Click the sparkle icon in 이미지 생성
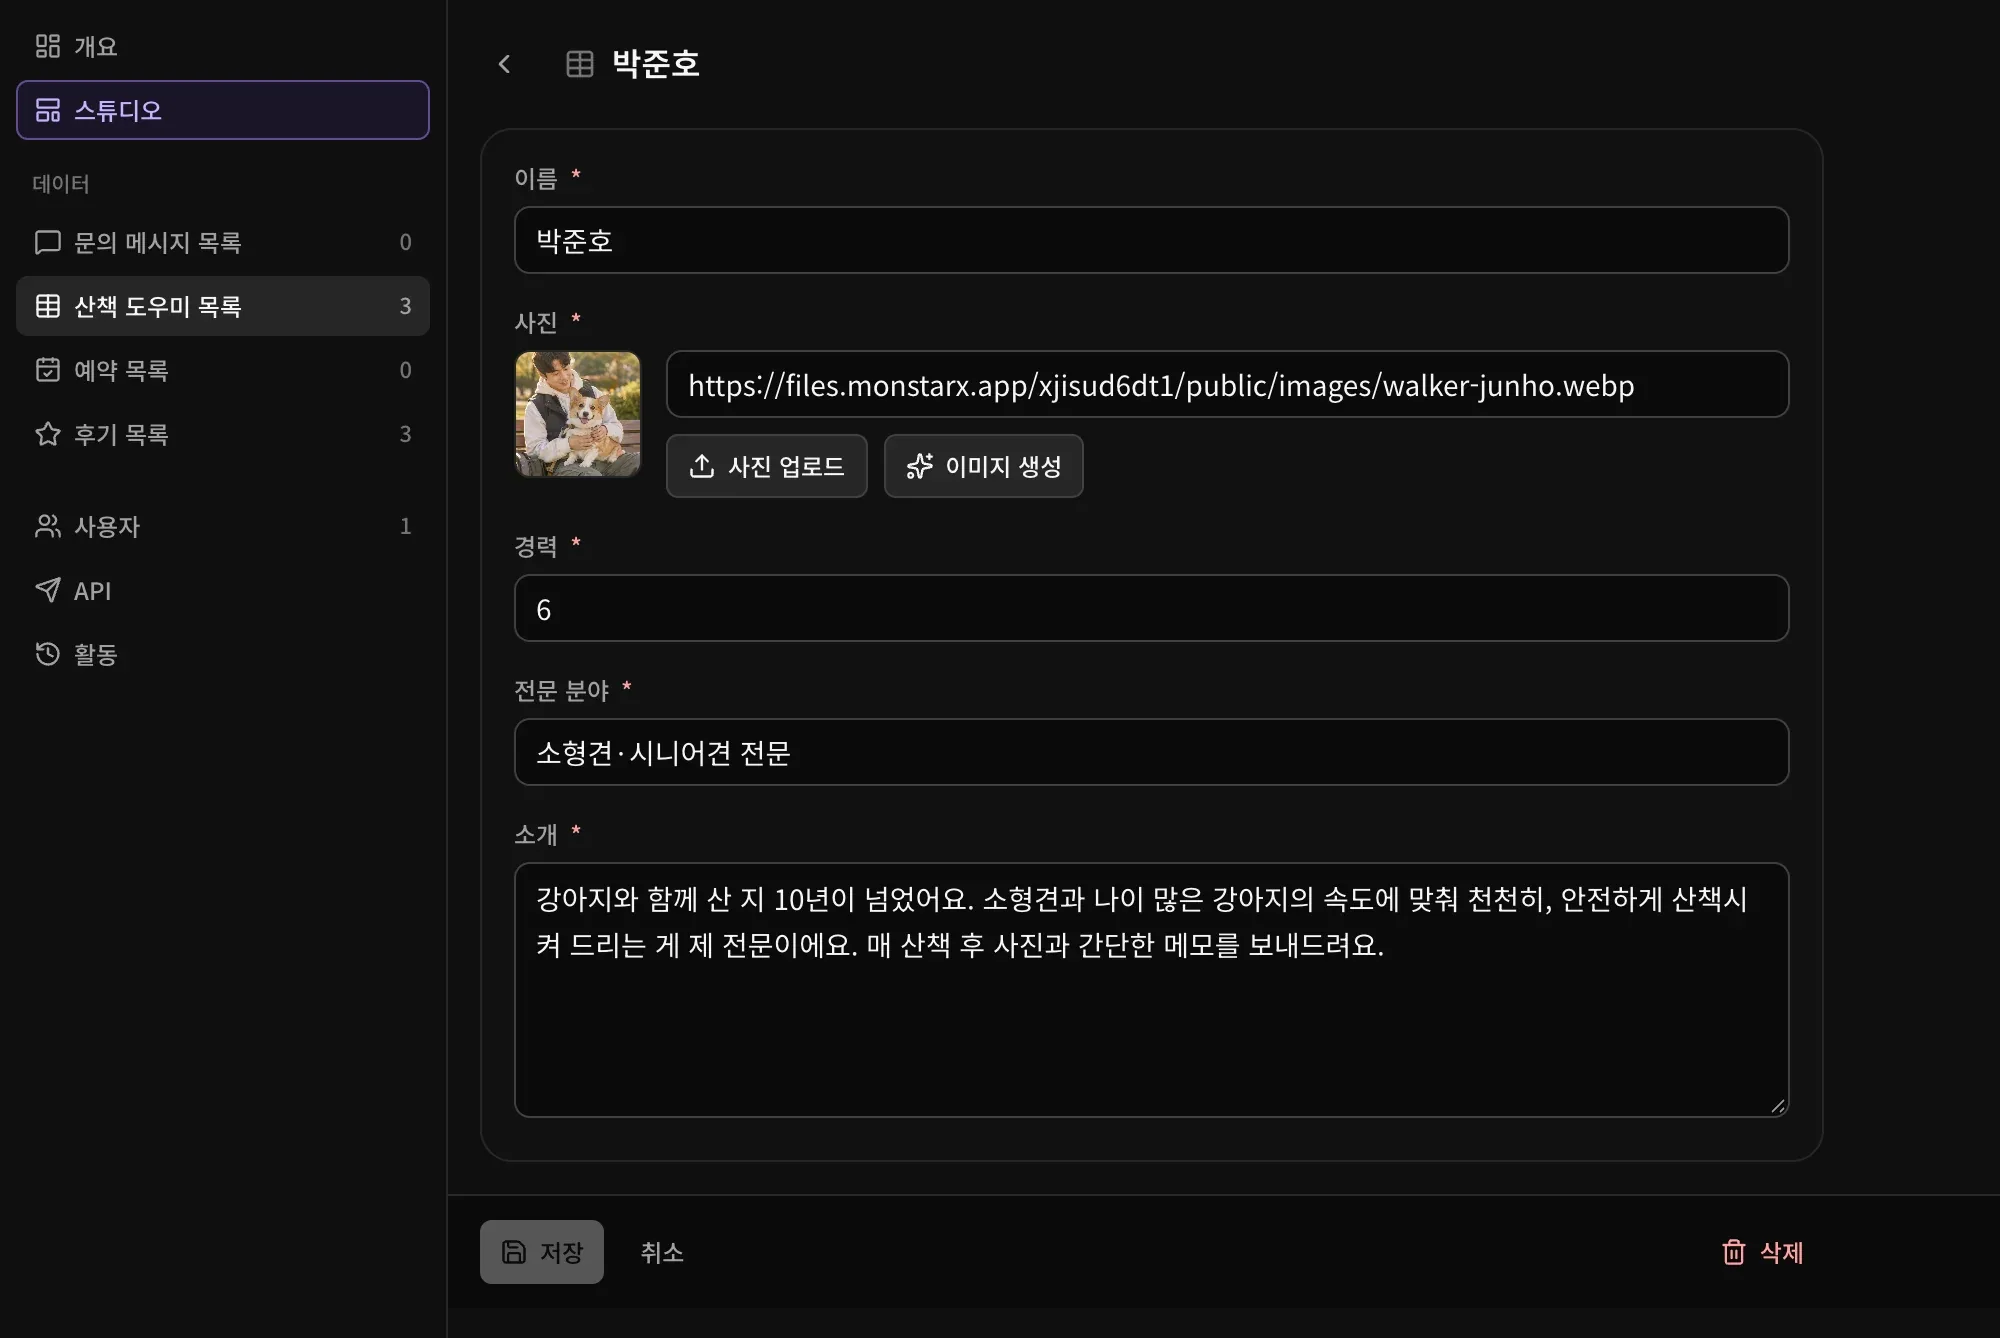 tap(920, 466)
